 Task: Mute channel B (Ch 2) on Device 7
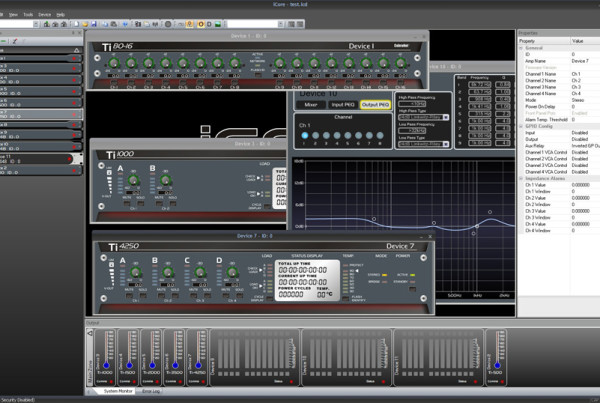tap(161, 295)
